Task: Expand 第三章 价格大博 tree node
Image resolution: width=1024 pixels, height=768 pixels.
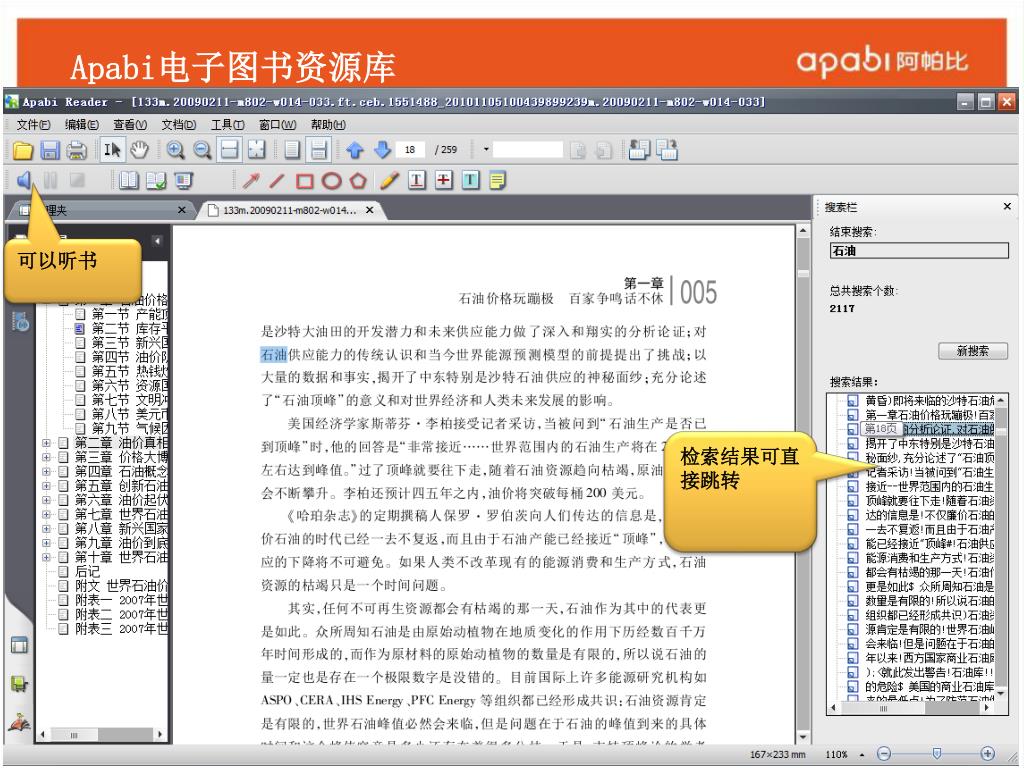Action: pyautogui.click(x=46, y=457)
